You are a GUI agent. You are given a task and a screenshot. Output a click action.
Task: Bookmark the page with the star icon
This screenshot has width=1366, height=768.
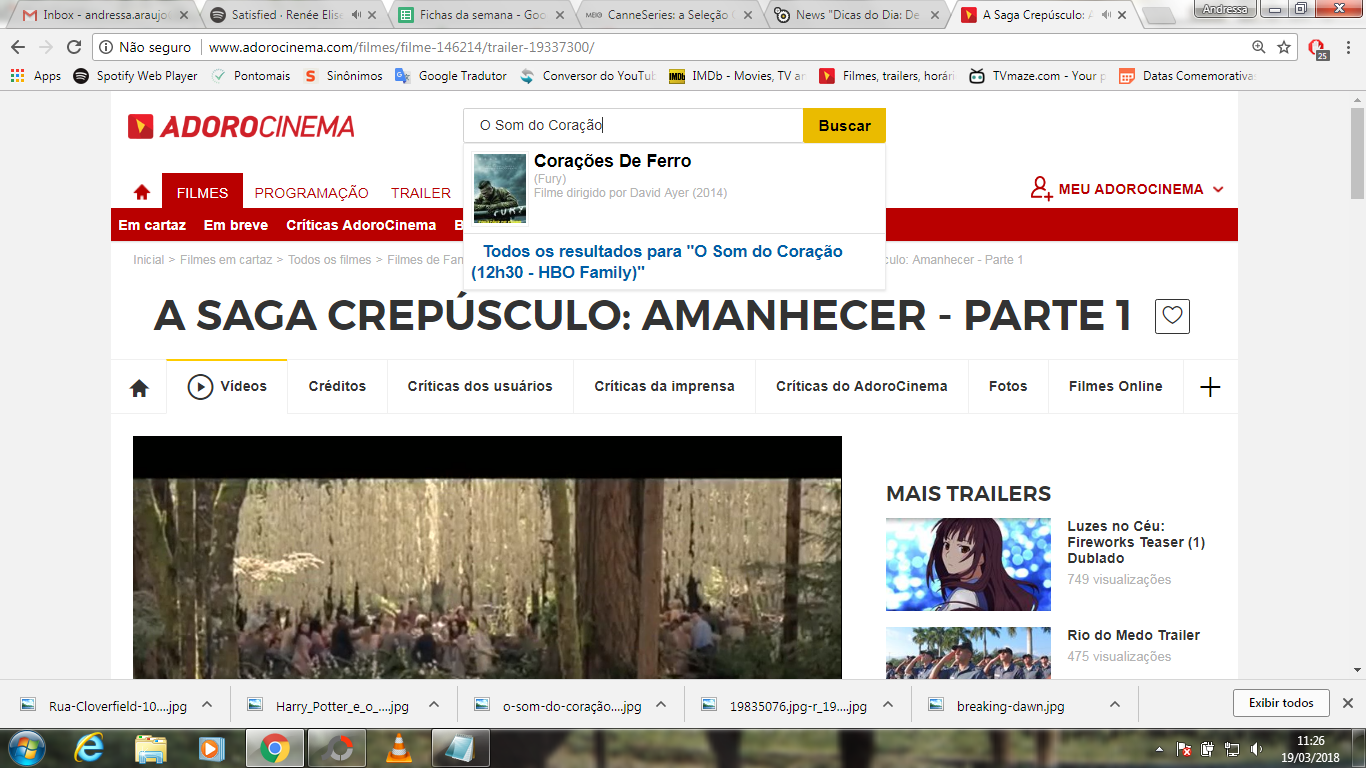point(1284,47)
